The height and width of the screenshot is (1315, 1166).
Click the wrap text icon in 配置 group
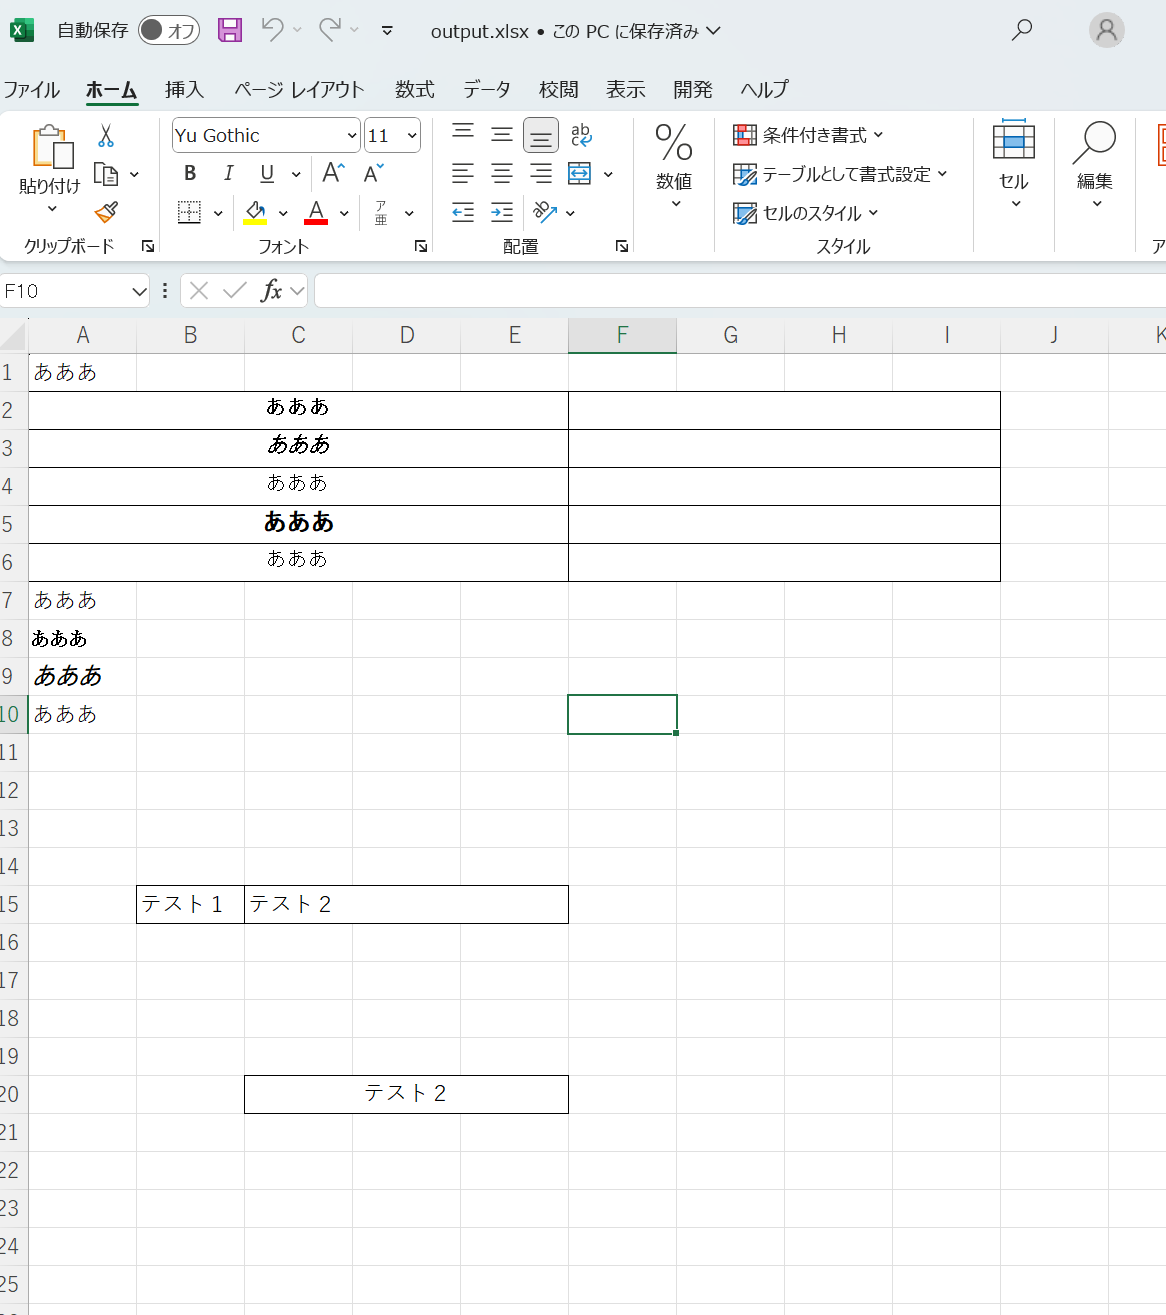tap(581, 135)
